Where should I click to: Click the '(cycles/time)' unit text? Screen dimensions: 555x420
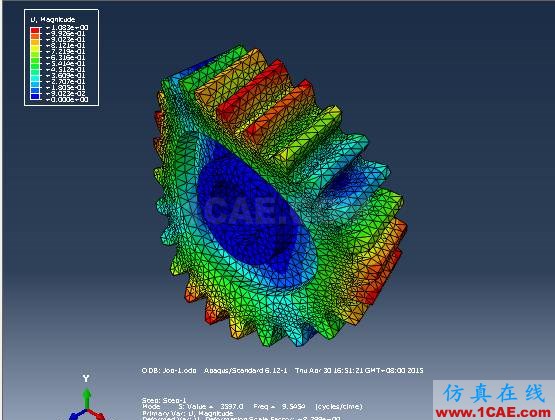tap(339, 407)
